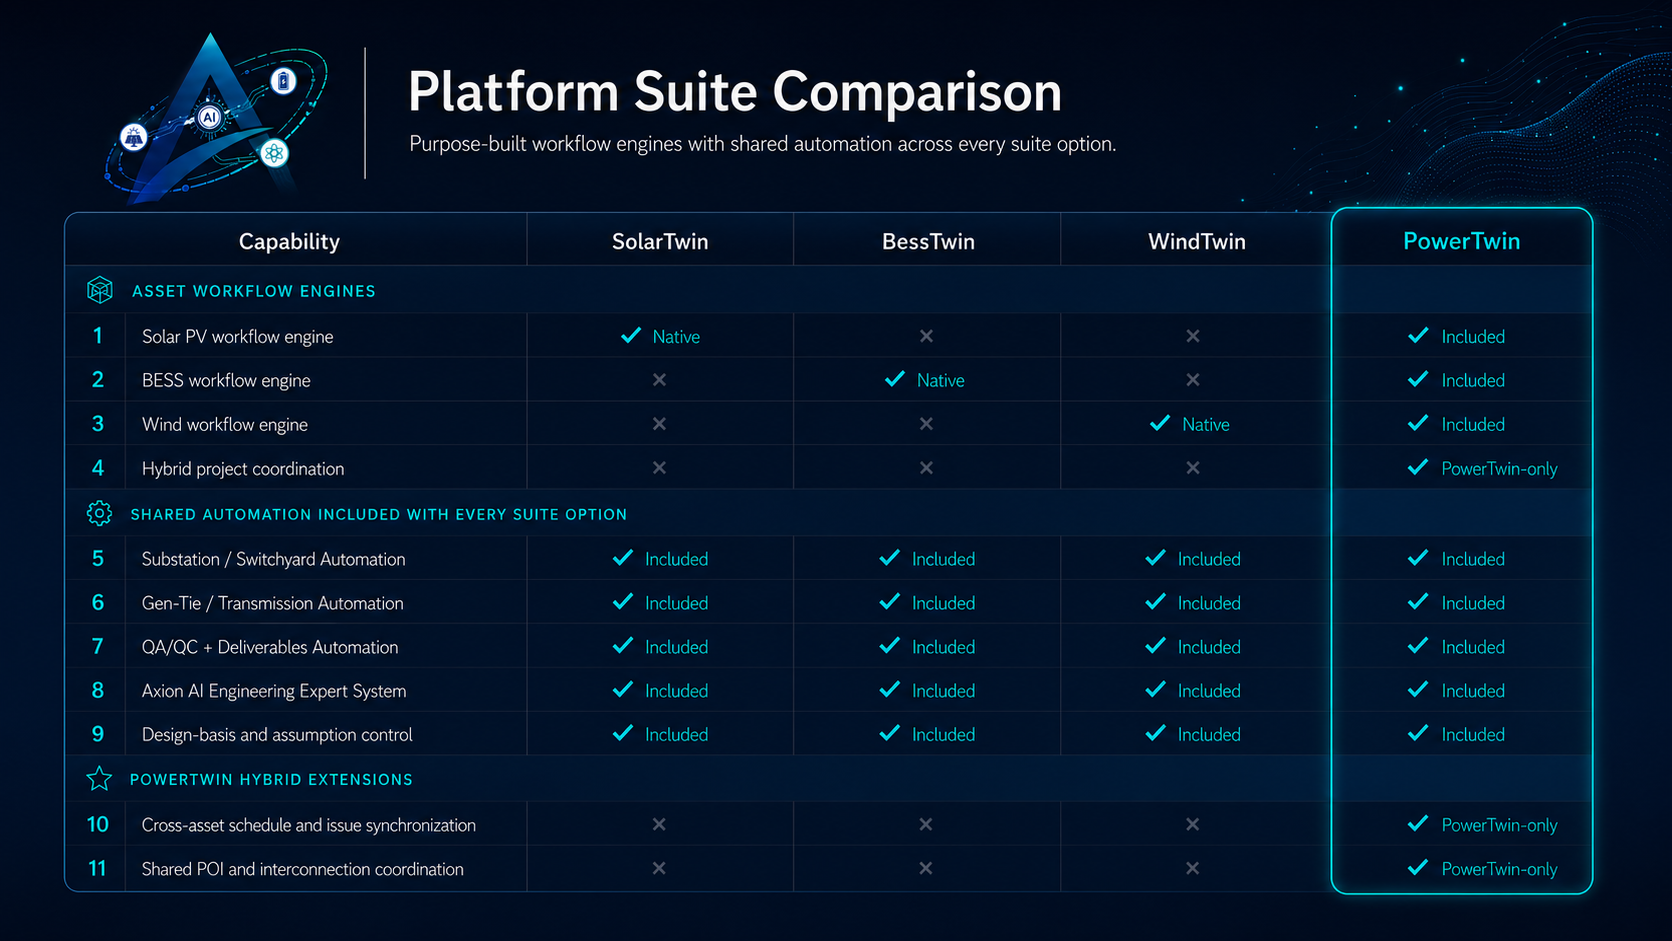Click SolarTwin X mark for Hybrid project coordination
This screenshot has height=941, width=1672.
[659, 467]
